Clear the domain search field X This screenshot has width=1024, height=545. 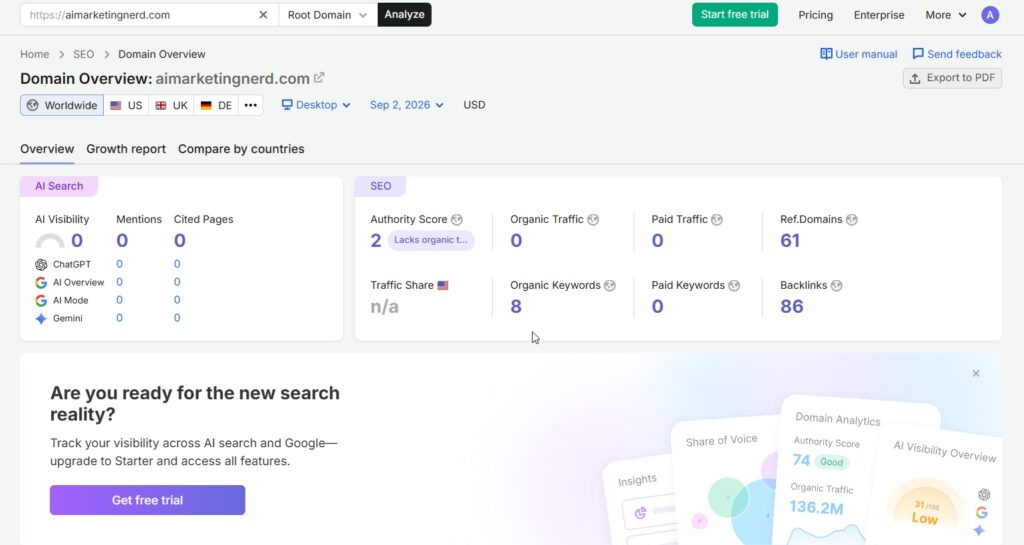(x=263, y=14)
